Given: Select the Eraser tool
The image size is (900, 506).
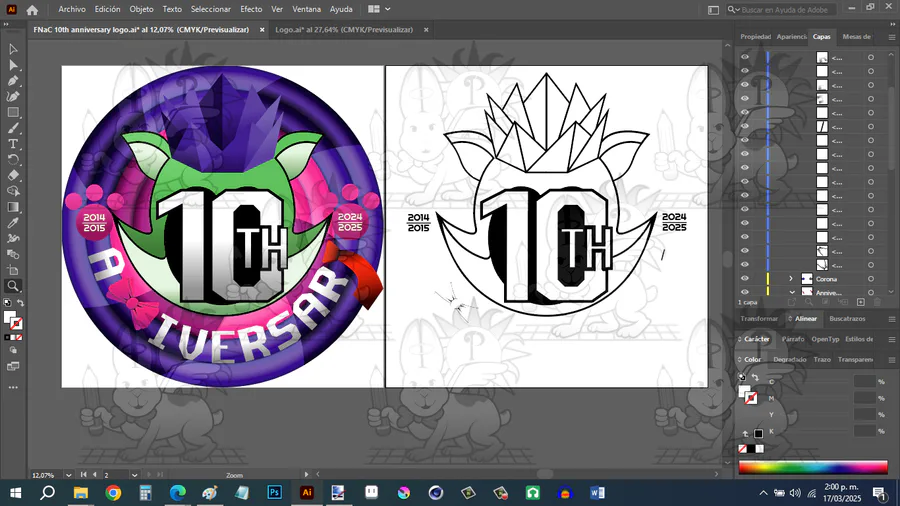Looking at the screenshot, I should [x=13, y=176].
